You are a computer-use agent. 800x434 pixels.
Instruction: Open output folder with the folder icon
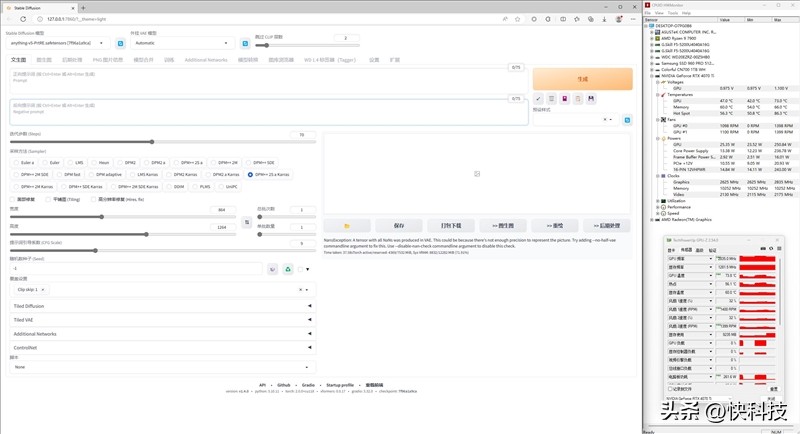[x=346, y=226]
